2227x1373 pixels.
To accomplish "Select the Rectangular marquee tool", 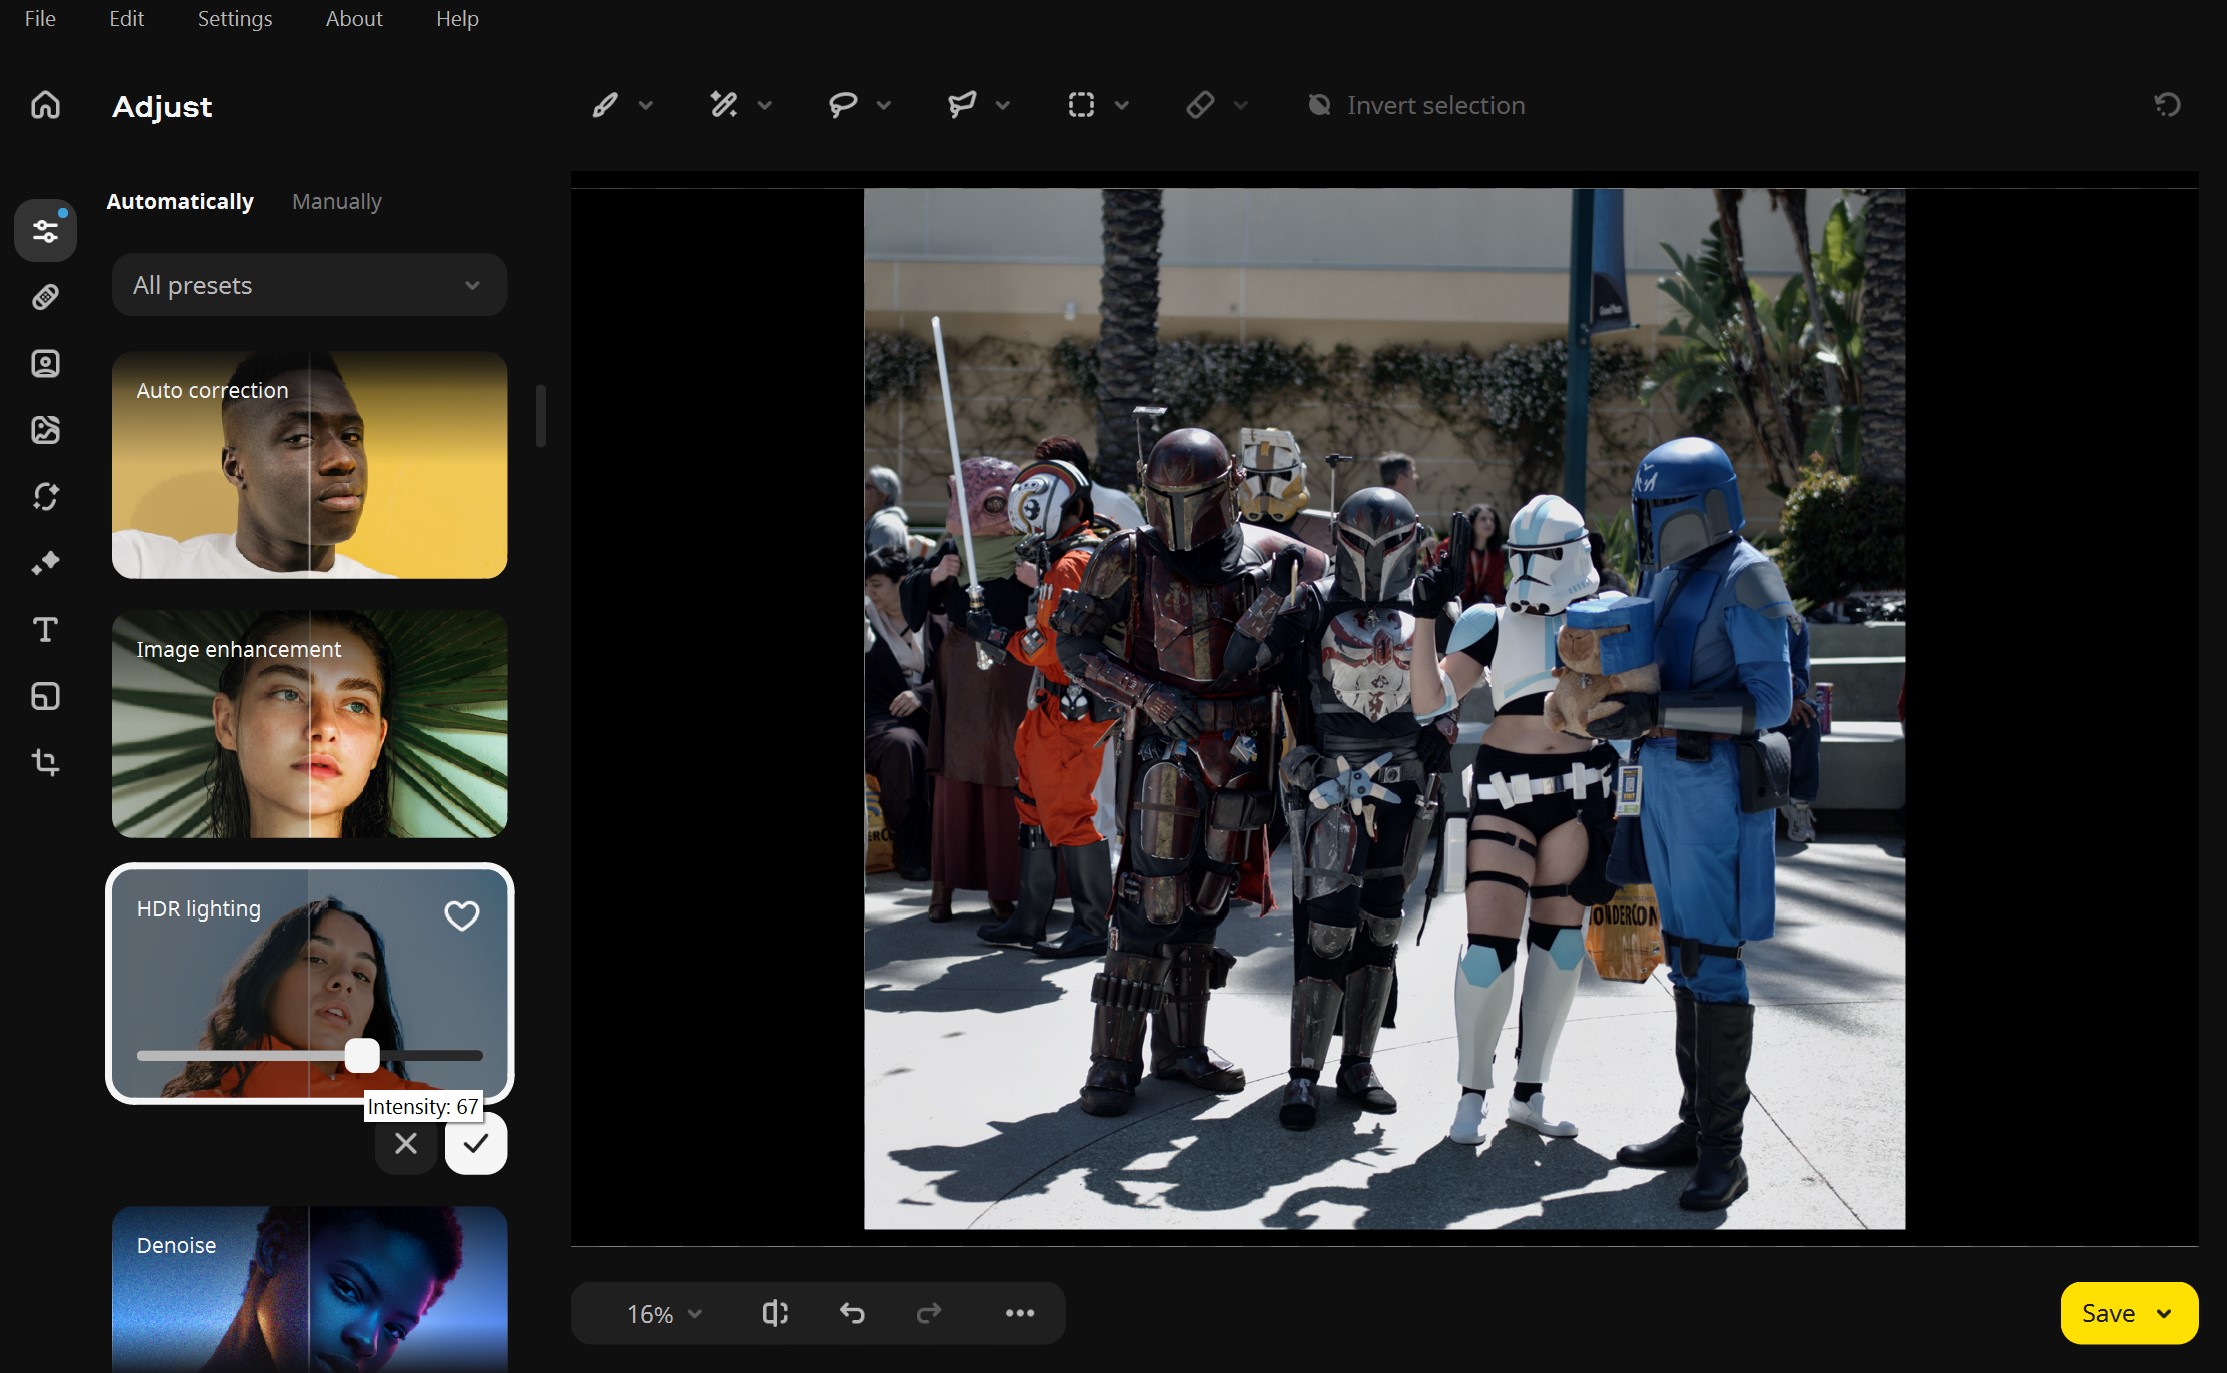I will (1081, 105).
